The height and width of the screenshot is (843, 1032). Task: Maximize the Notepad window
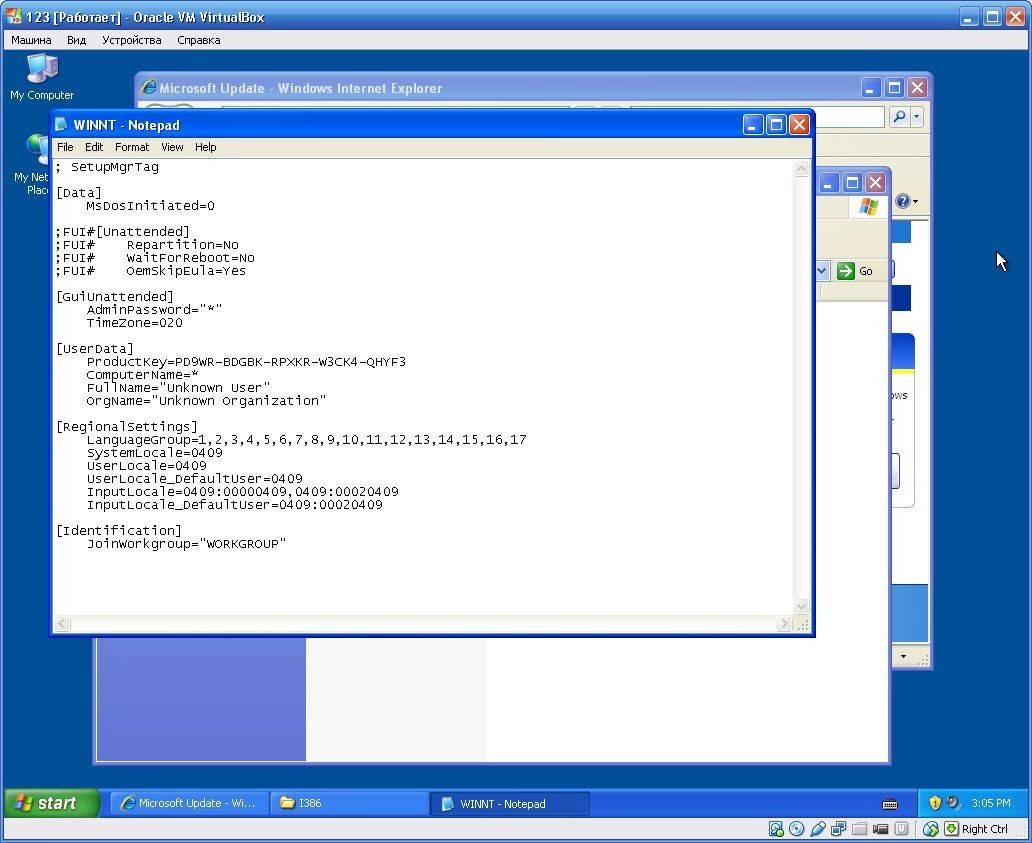[x=776, y=124]
